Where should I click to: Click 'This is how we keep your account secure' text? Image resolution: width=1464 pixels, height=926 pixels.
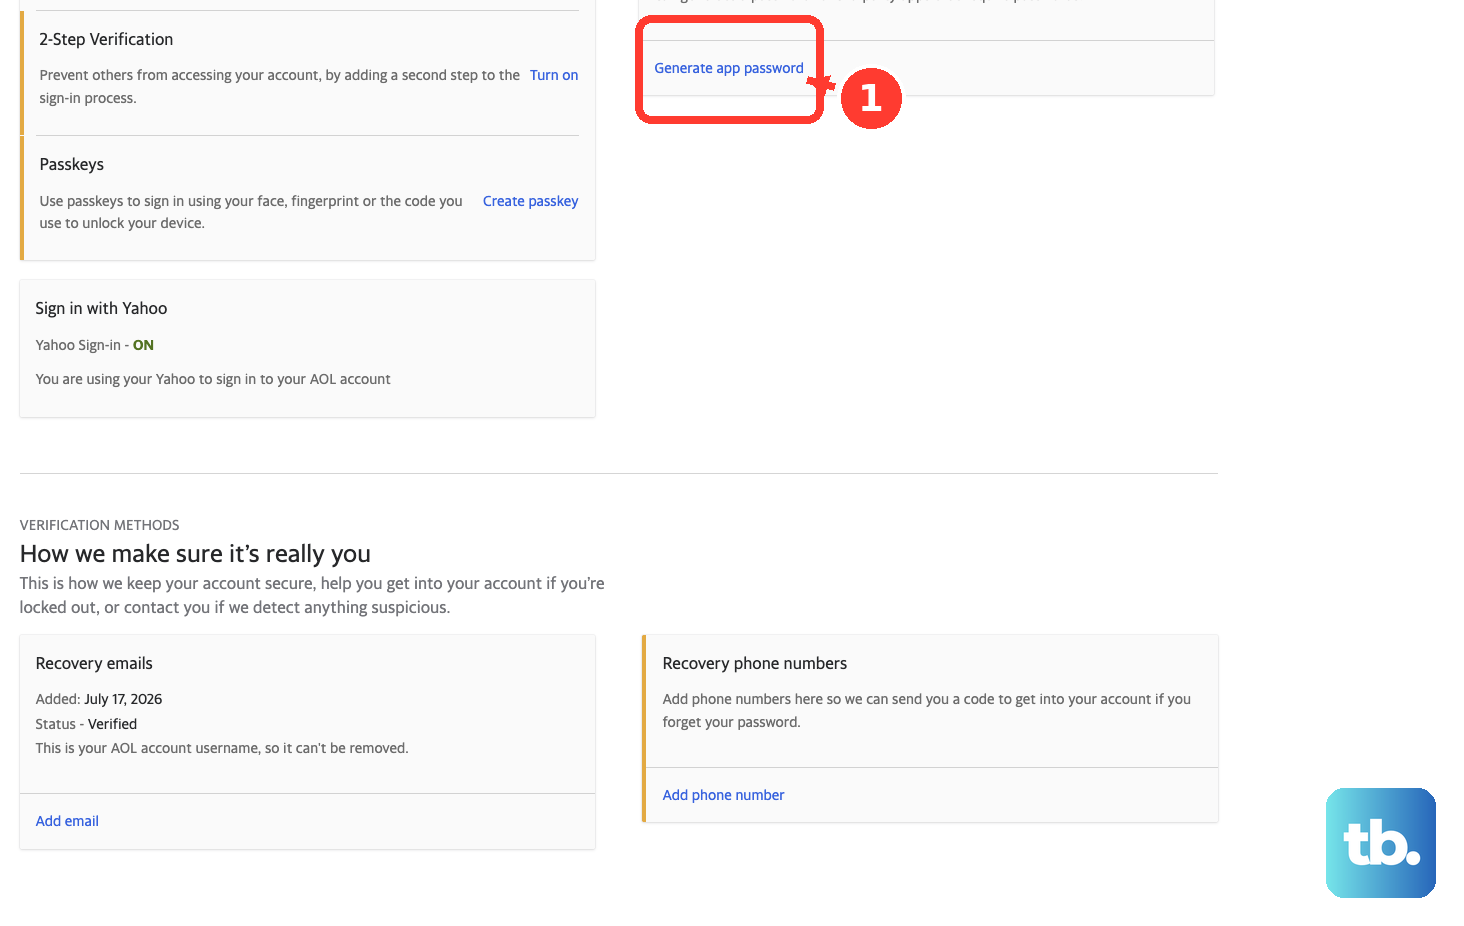[x=312, y=595]
